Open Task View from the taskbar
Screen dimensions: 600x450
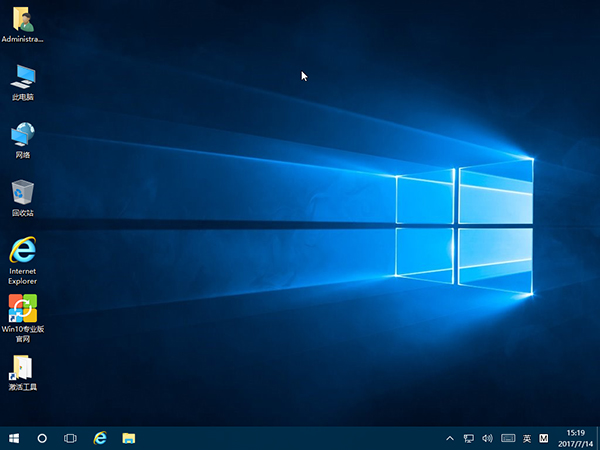[71, 438]
